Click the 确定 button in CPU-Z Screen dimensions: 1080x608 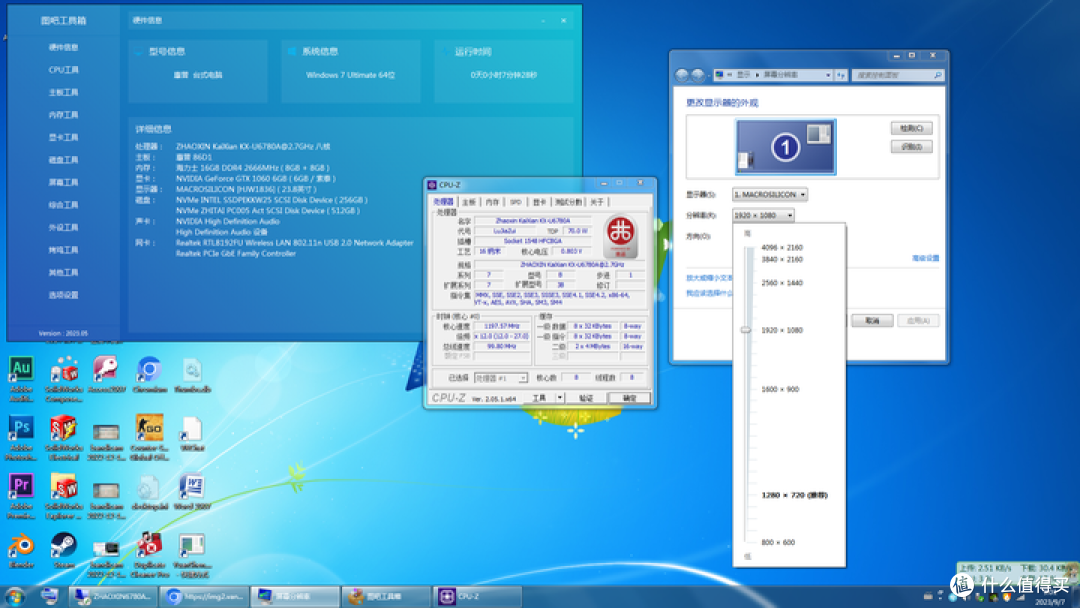coord(630,398)
